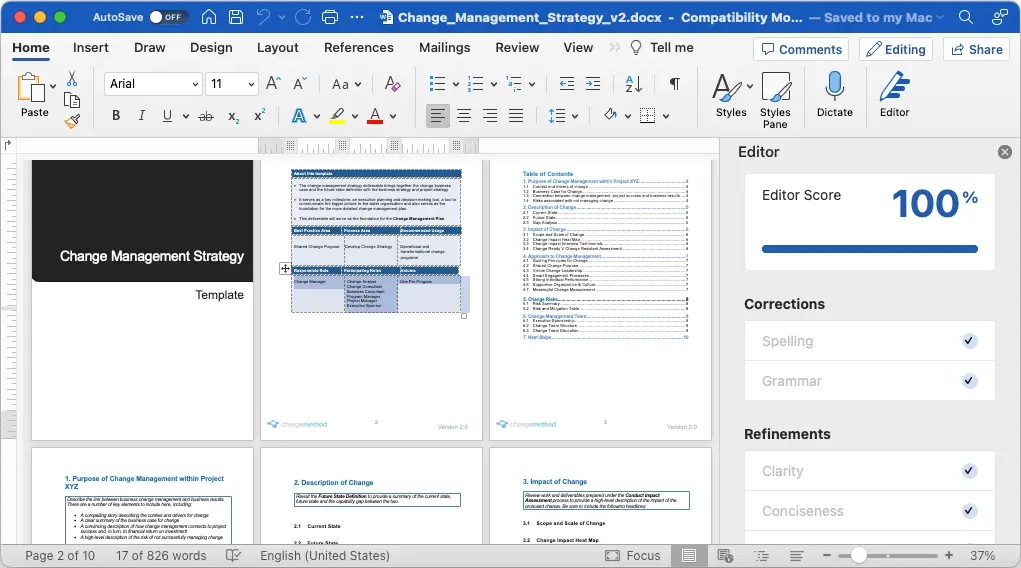
Task: Activate the Format Painter brush
Action: (x=72, y=121)
